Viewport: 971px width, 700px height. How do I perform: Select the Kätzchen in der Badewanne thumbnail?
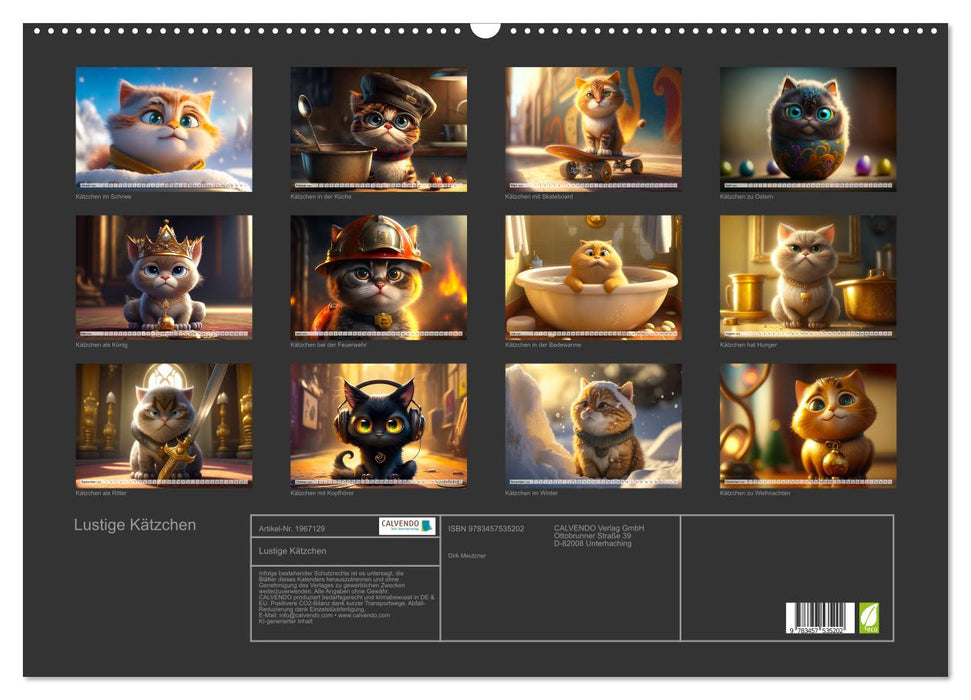pos(593,277)
